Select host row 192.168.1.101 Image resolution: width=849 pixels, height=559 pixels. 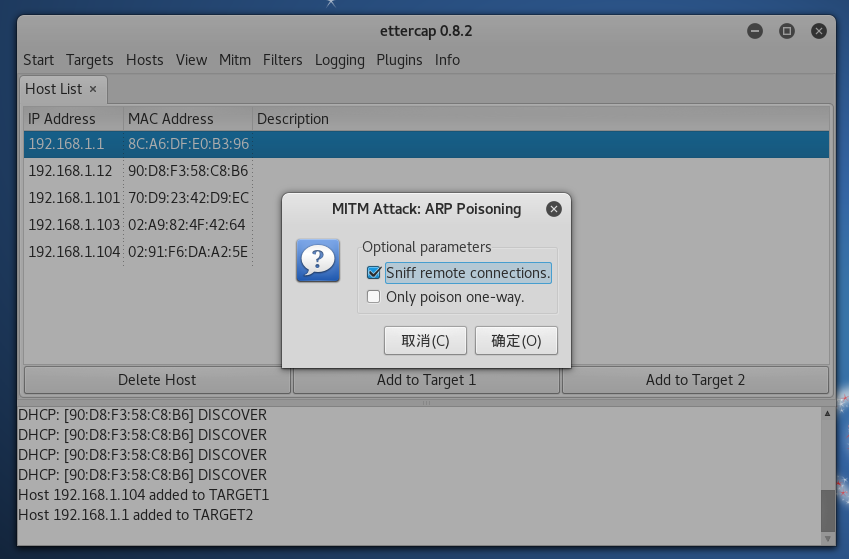point(426,198)
